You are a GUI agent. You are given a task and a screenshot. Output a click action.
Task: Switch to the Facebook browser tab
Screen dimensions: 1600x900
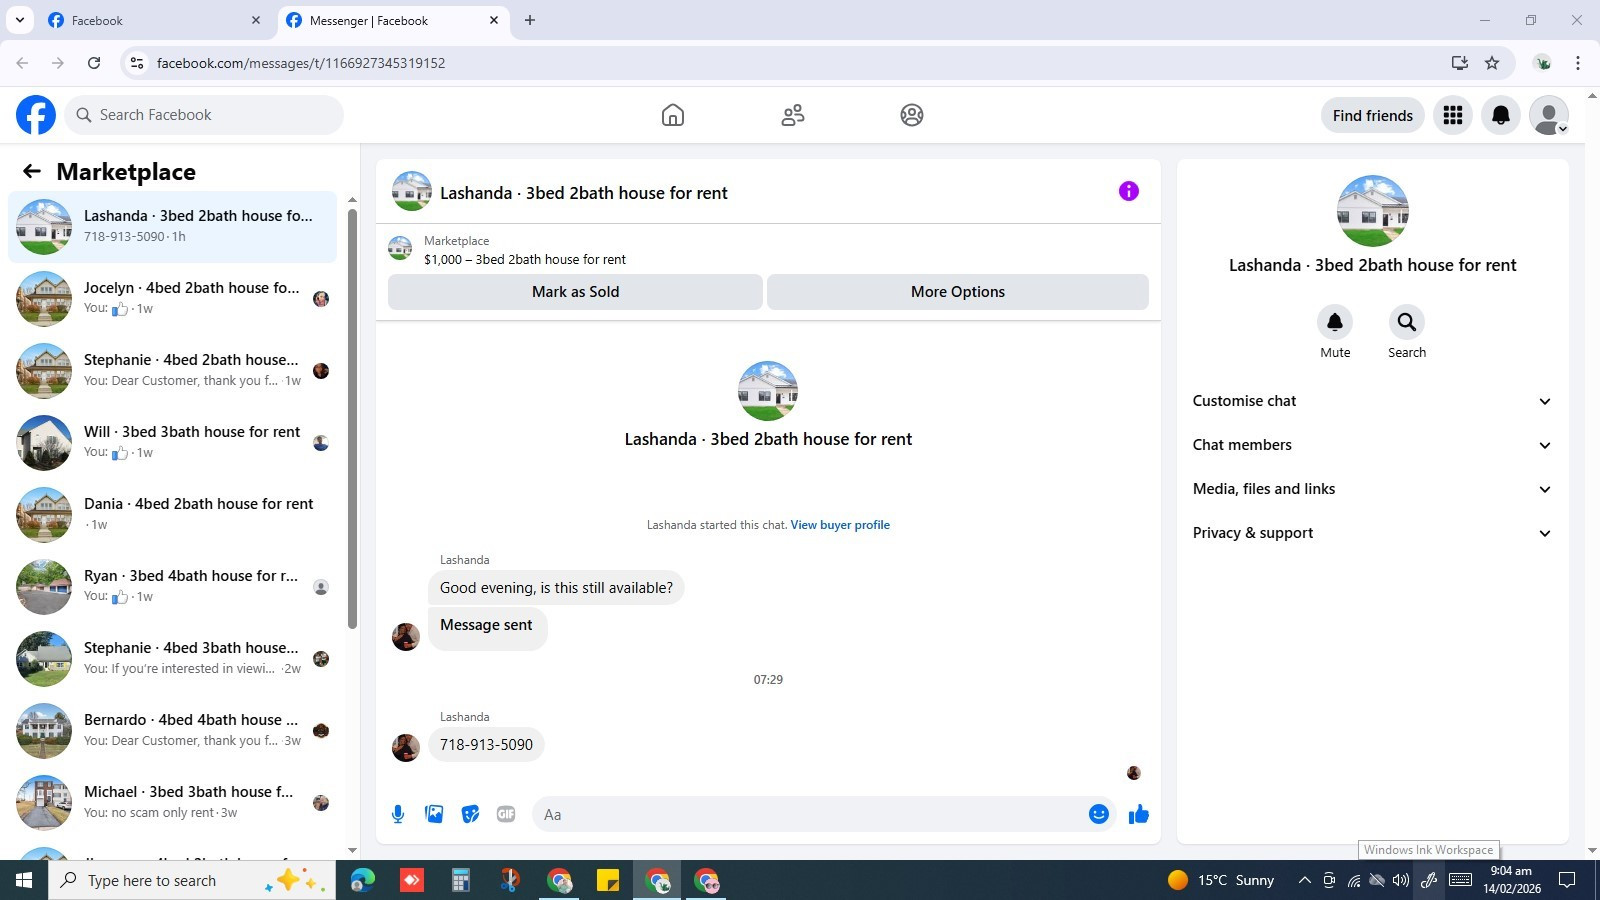tap(154, 20)
